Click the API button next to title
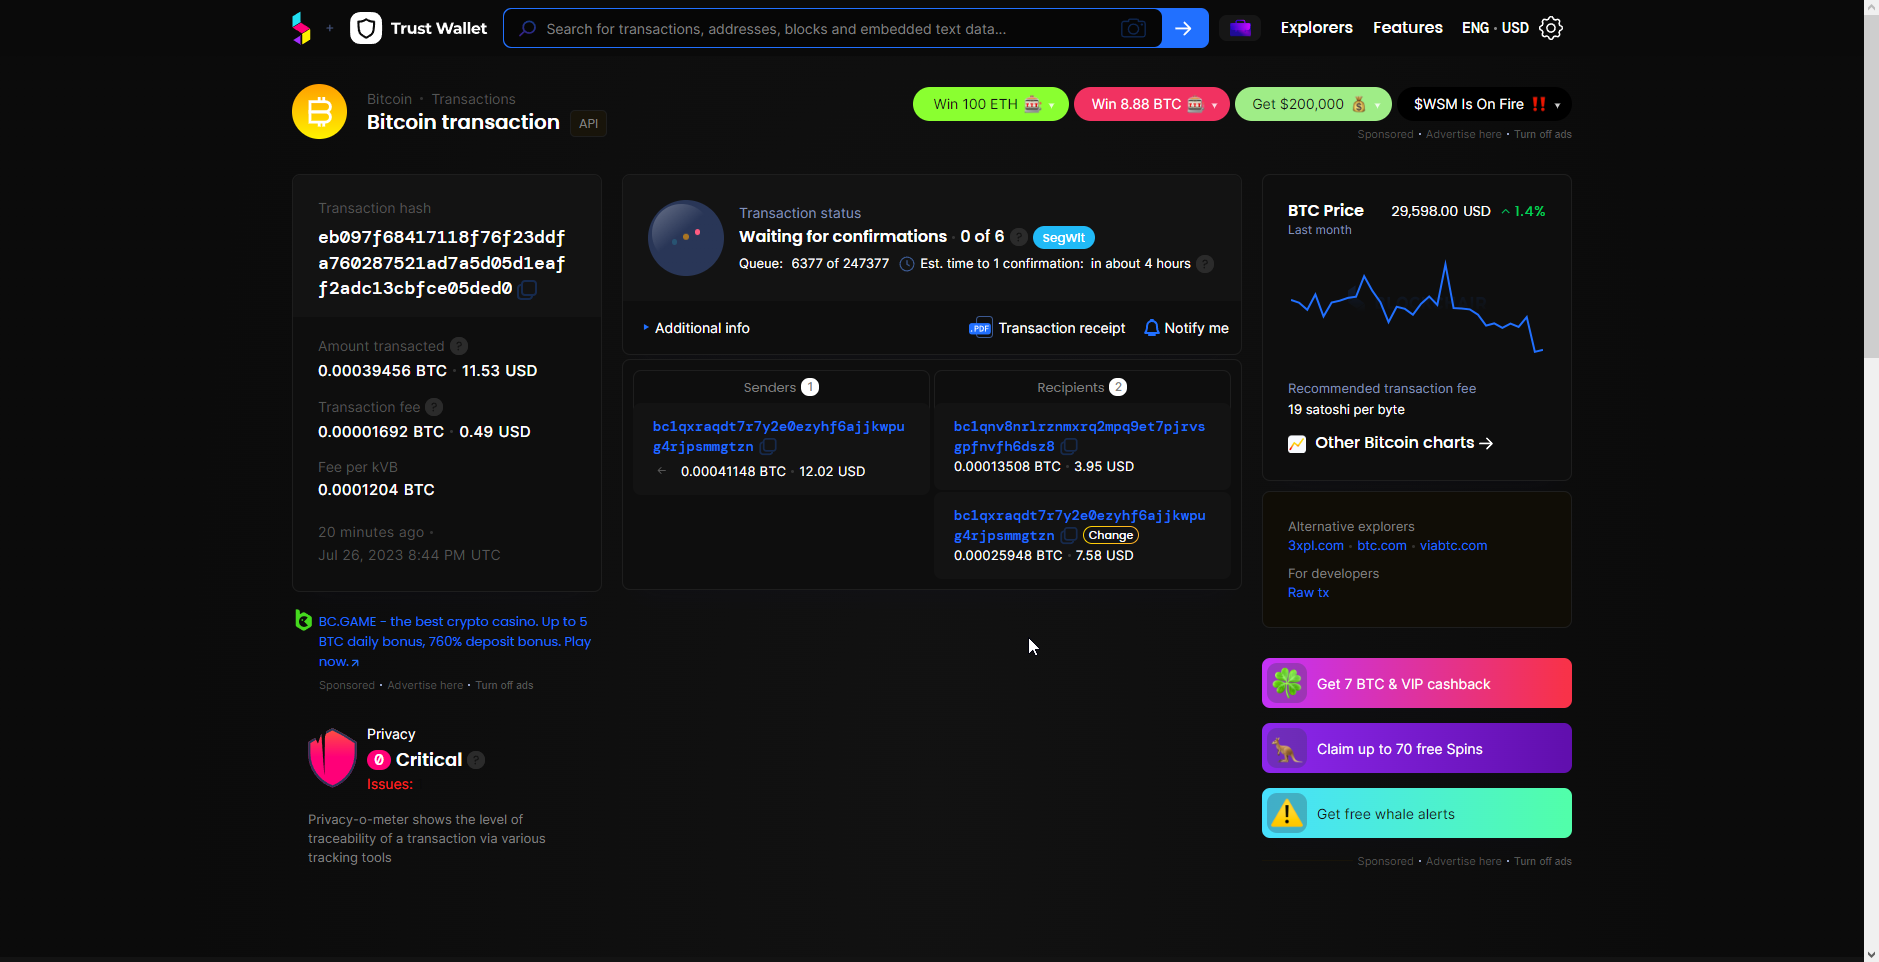The height and width of the screenshot is (962, 1879). pyautogui.click(x=588, y=123)
